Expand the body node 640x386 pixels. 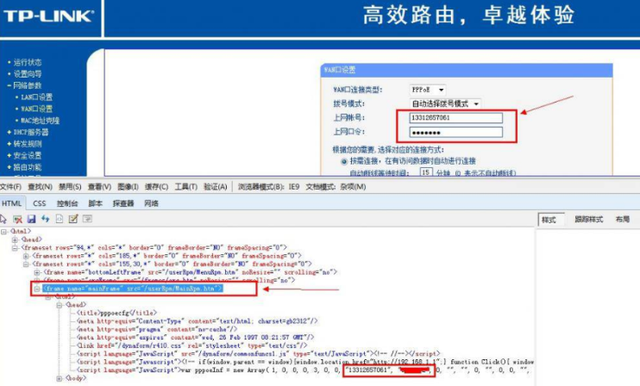tap(59, 378)
